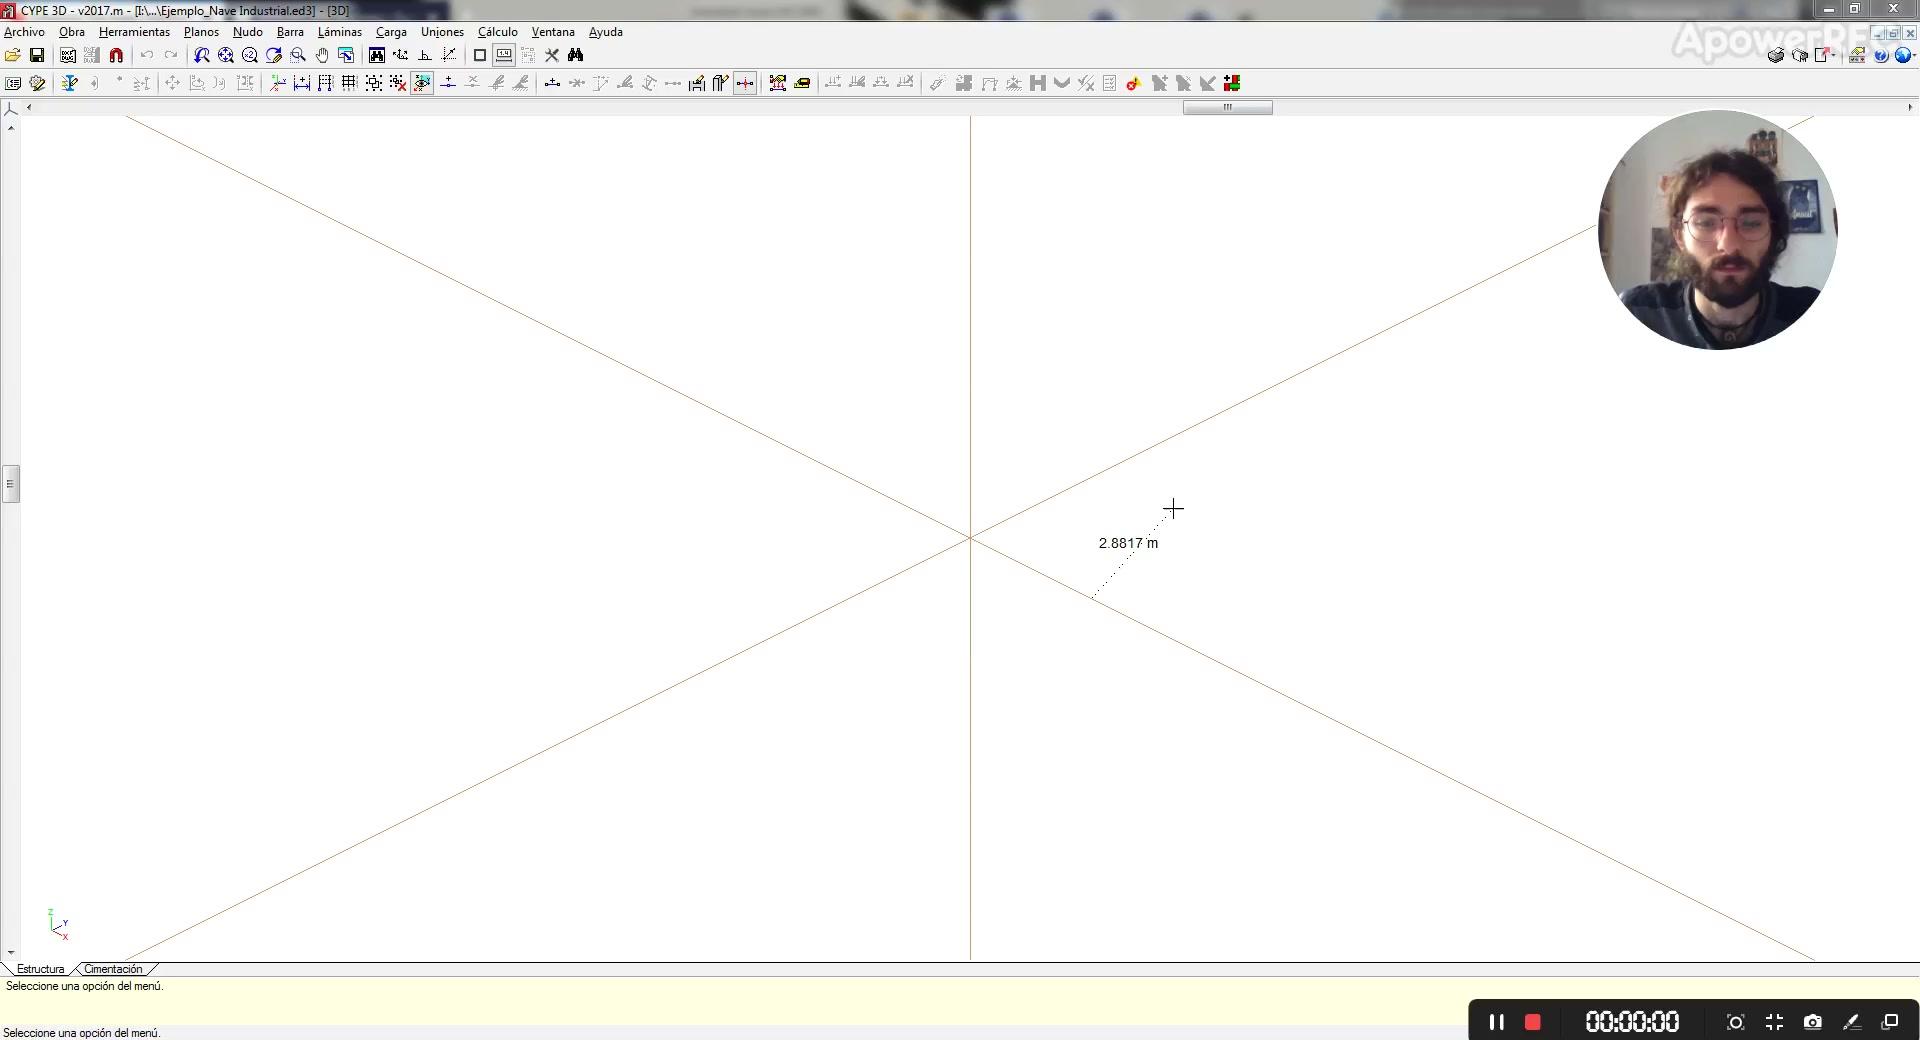
Task: Click the crossed wrench tools icon
Action: 551,56
